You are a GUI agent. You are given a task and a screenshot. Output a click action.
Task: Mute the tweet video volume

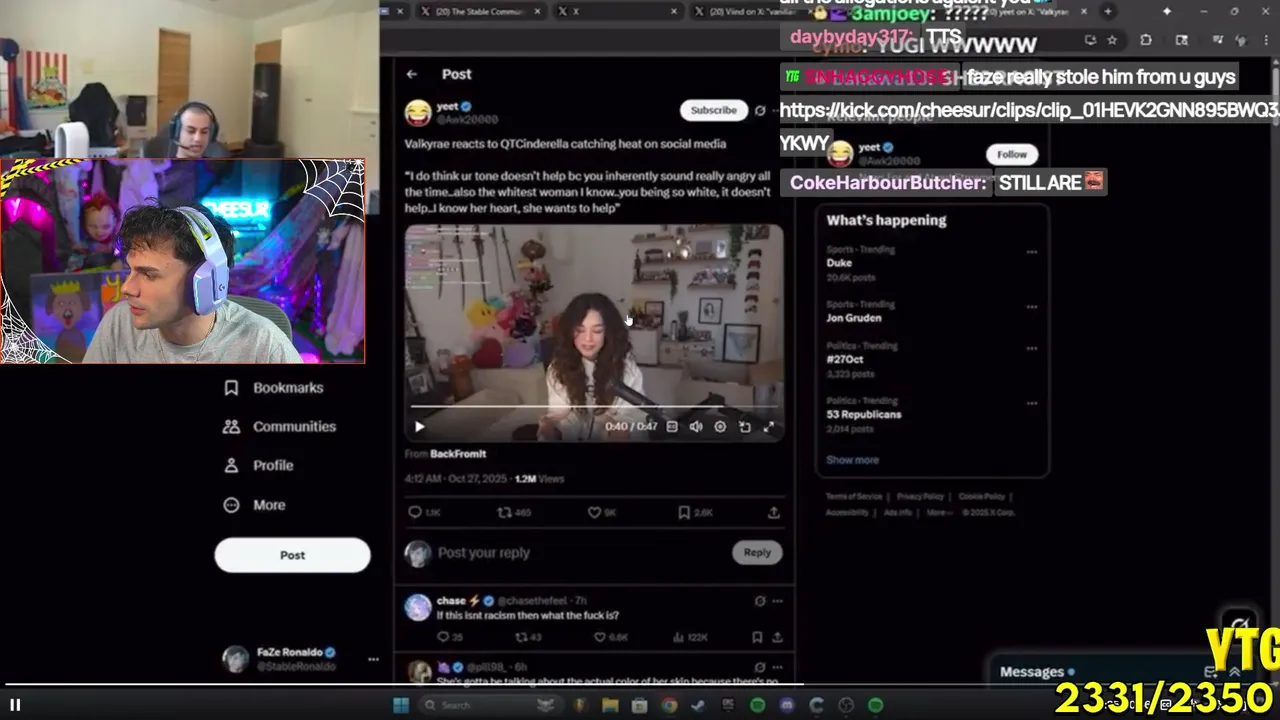click(x=696, y=427)
